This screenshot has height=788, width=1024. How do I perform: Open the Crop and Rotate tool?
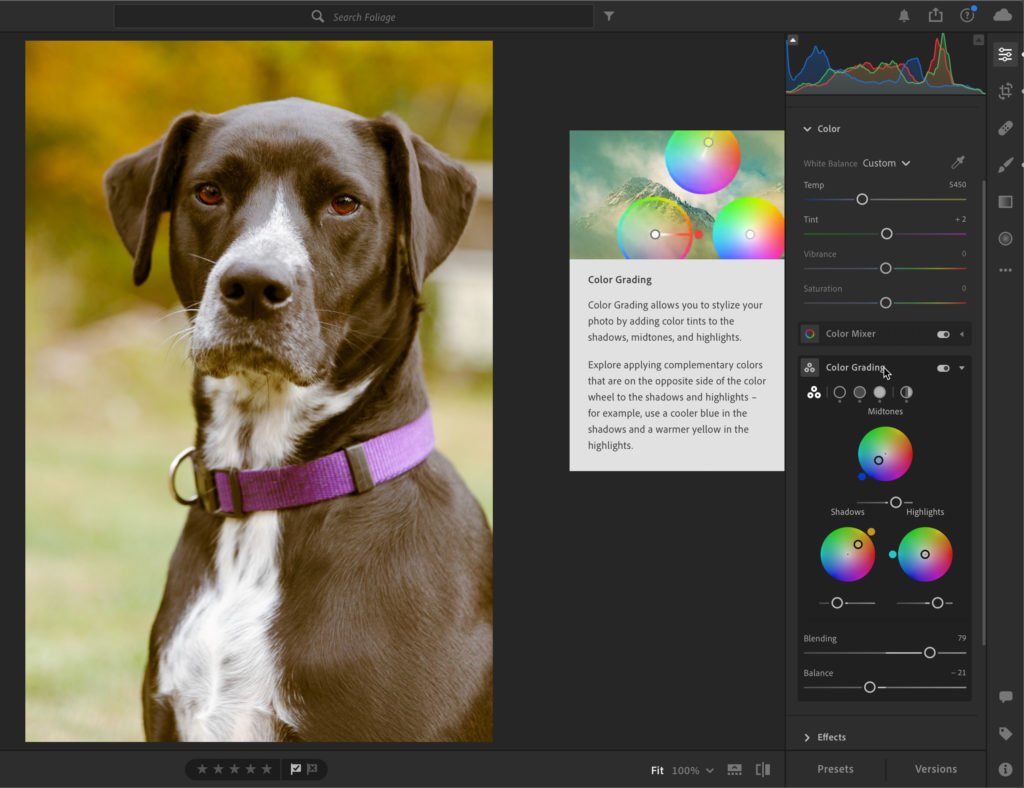pyautogui.click(x=1005, y=91)
